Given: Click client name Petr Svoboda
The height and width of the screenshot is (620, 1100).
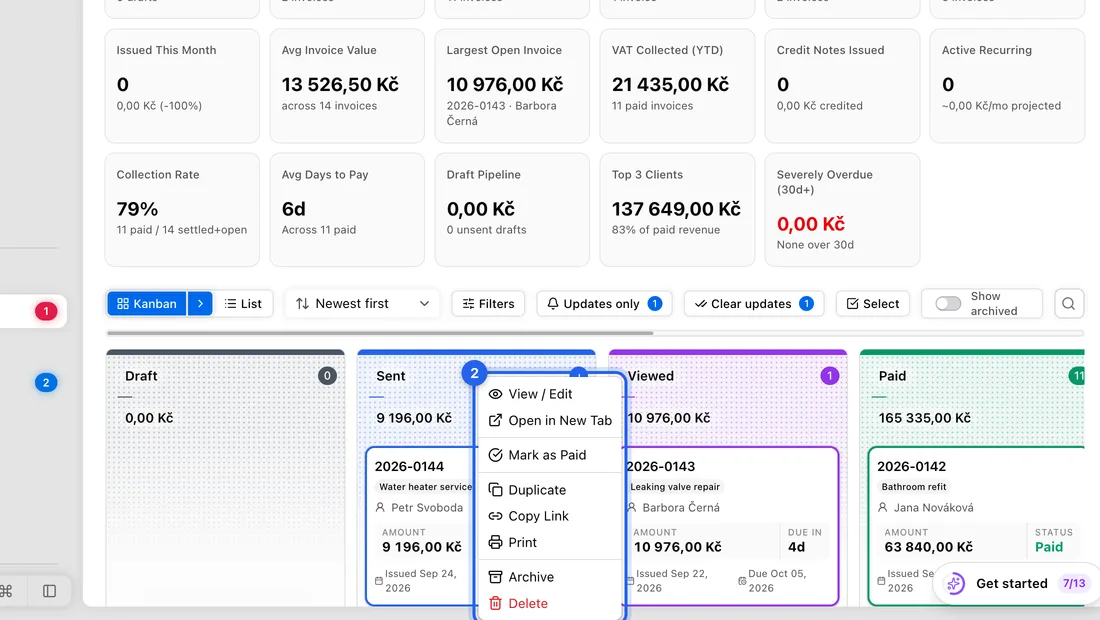Looking at the screenshot, I should (427, 508).
